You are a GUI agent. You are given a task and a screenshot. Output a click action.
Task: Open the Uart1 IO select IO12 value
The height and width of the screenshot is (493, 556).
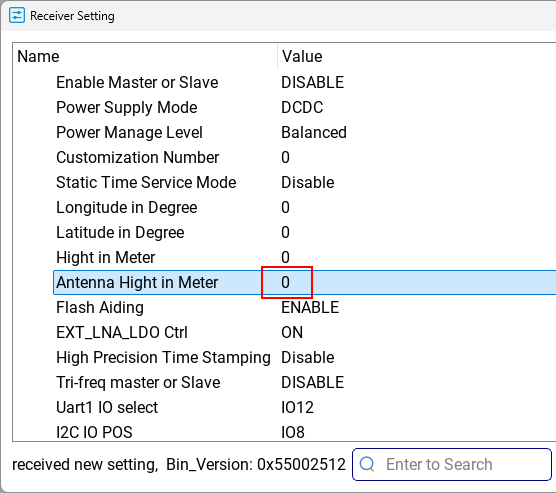tap(297, 408)
